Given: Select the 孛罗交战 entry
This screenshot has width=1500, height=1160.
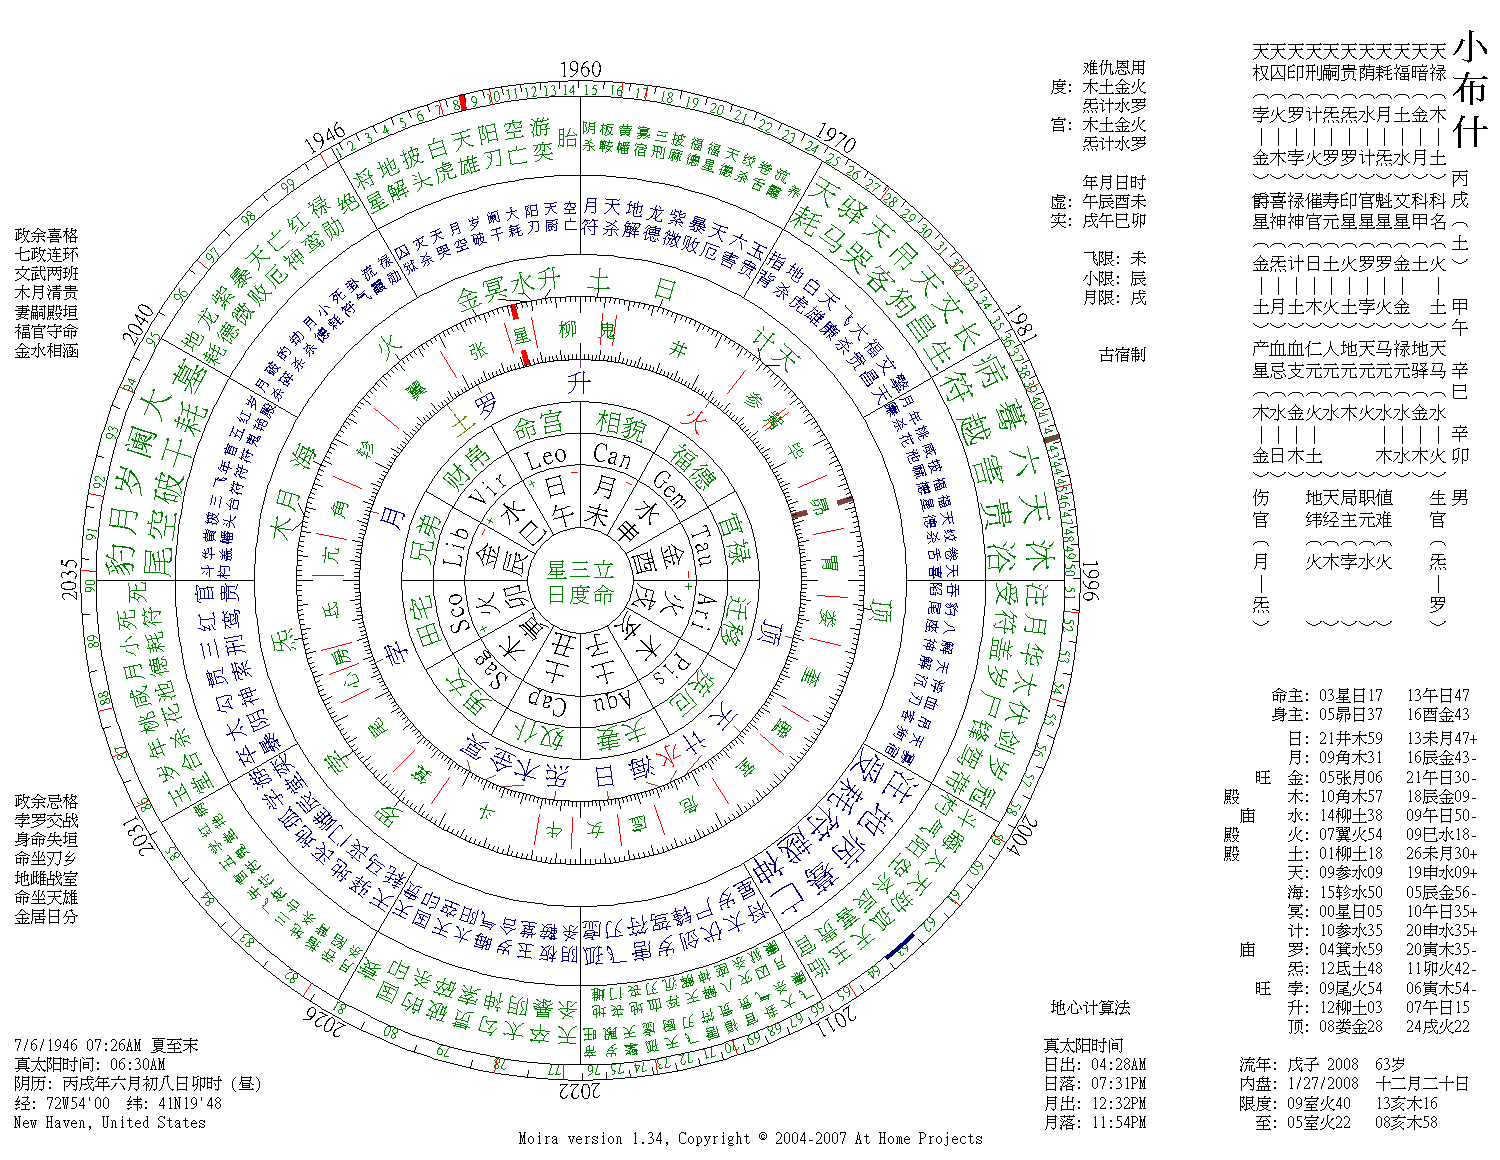Looking at the screenshot, I should 46,820.
